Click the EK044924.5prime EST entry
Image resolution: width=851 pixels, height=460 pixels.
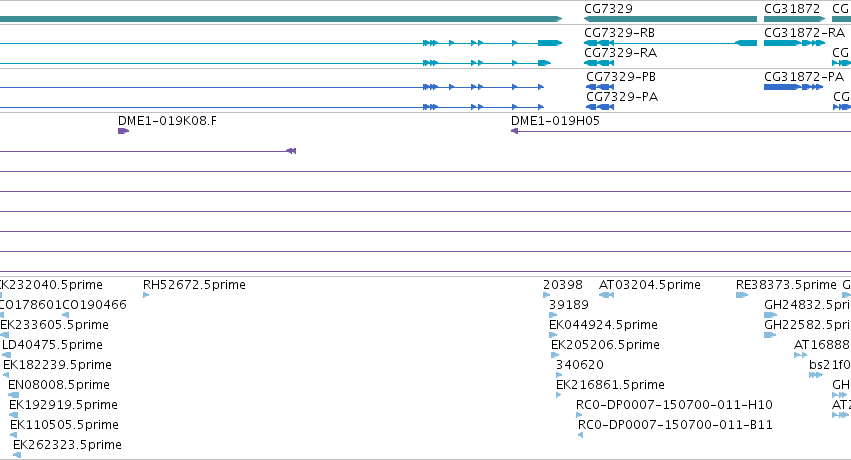point(603,325)
